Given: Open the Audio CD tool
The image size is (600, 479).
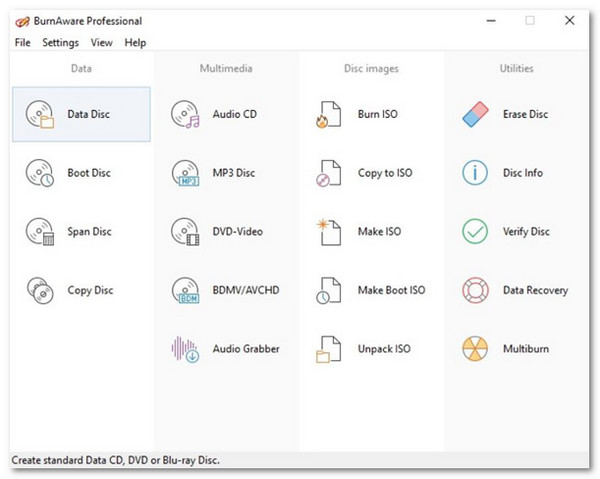Looking at the screenshot, I should tap(226, 114).
